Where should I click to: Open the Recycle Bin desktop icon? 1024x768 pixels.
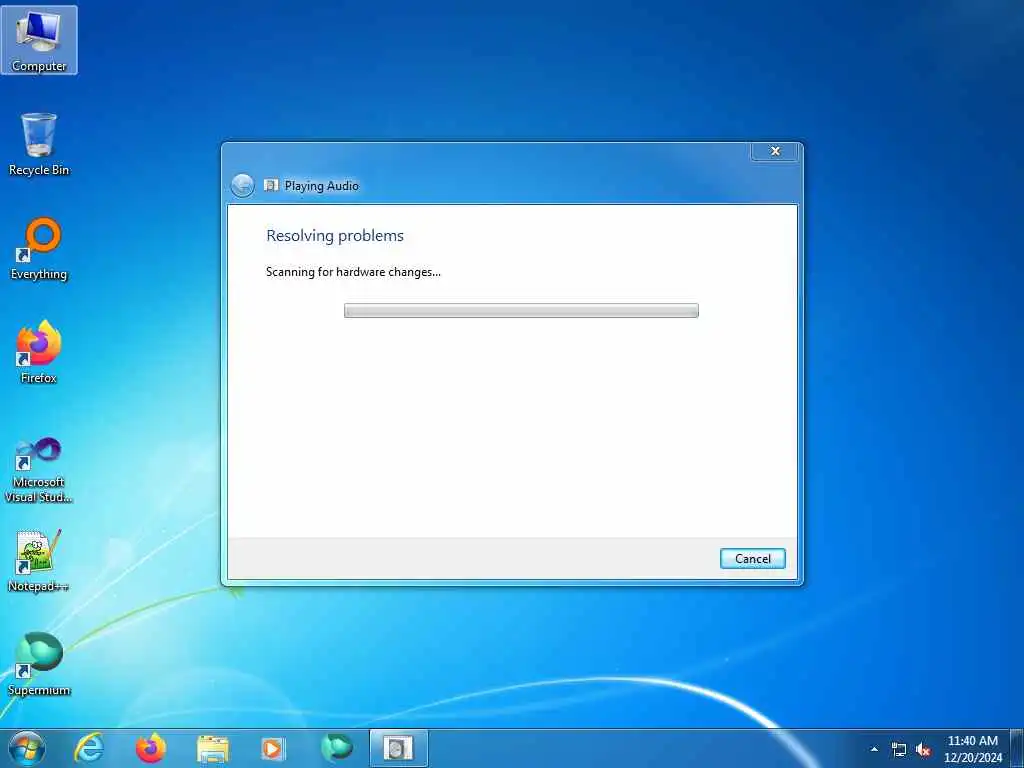click(39, 144)
